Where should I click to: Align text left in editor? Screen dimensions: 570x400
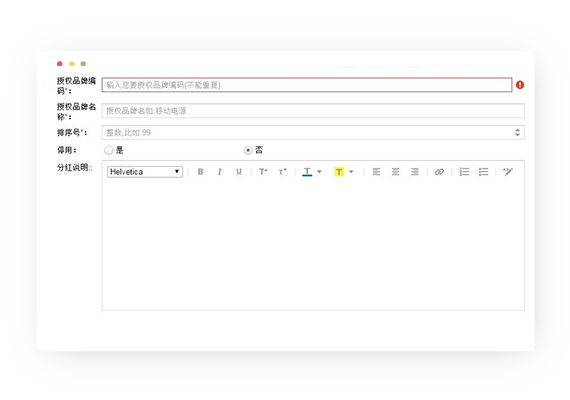pyautogui.click(x=376, y=172)
